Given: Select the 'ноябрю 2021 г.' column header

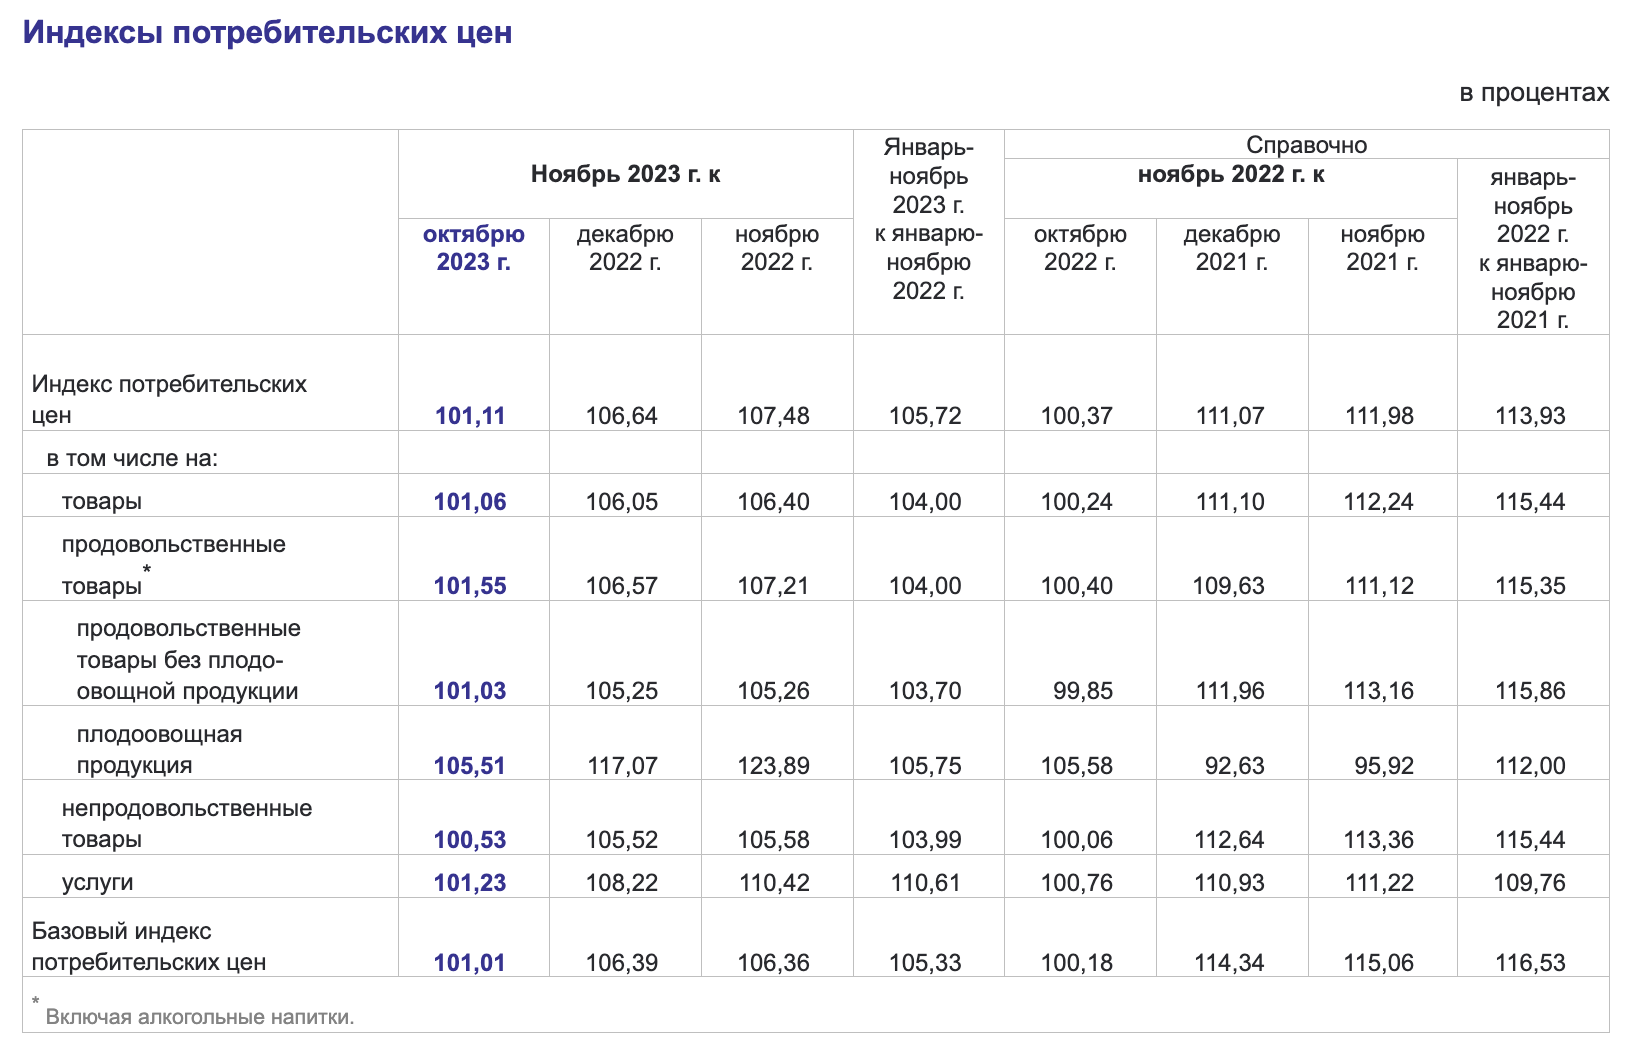Looking at the screenshot, I should [1383, 248].
